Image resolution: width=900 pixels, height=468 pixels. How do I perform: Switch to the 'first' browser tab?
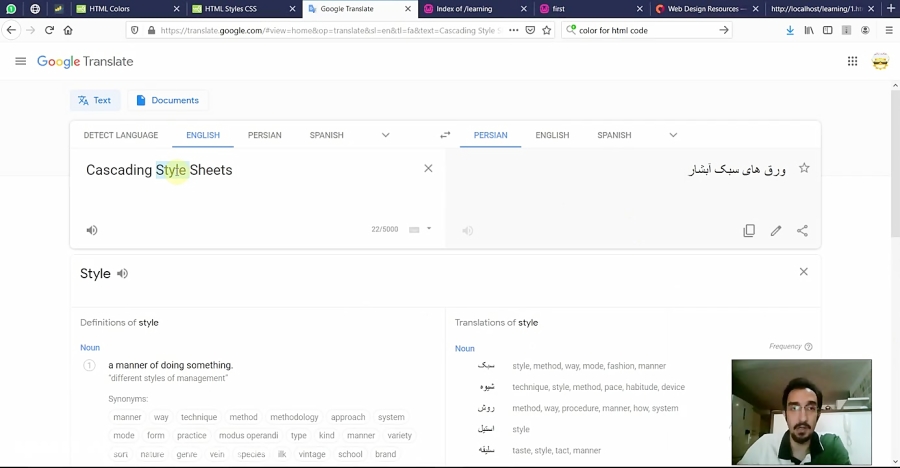pyautogui.click(x=591, y=9)
